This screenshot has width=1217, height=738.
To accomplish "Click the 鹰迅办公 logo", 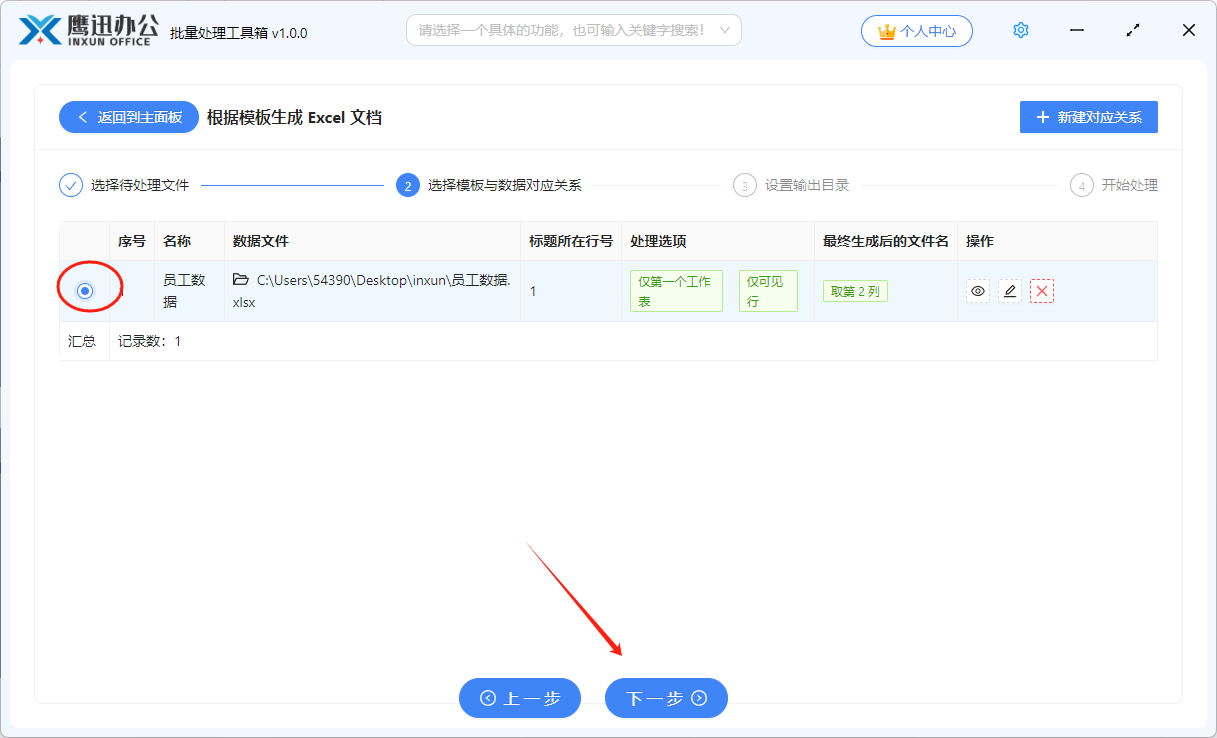I will coord(88,30).
